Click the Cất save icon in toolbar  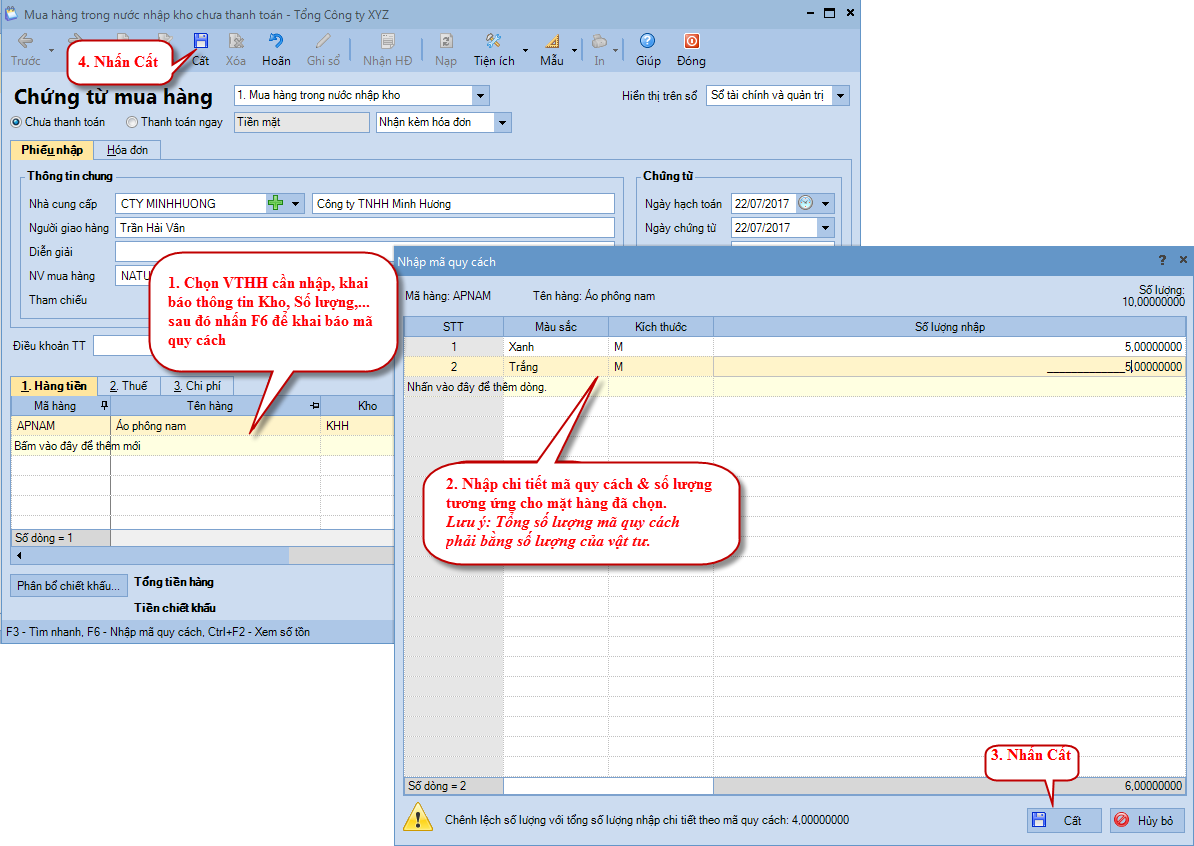pos(201,42)
